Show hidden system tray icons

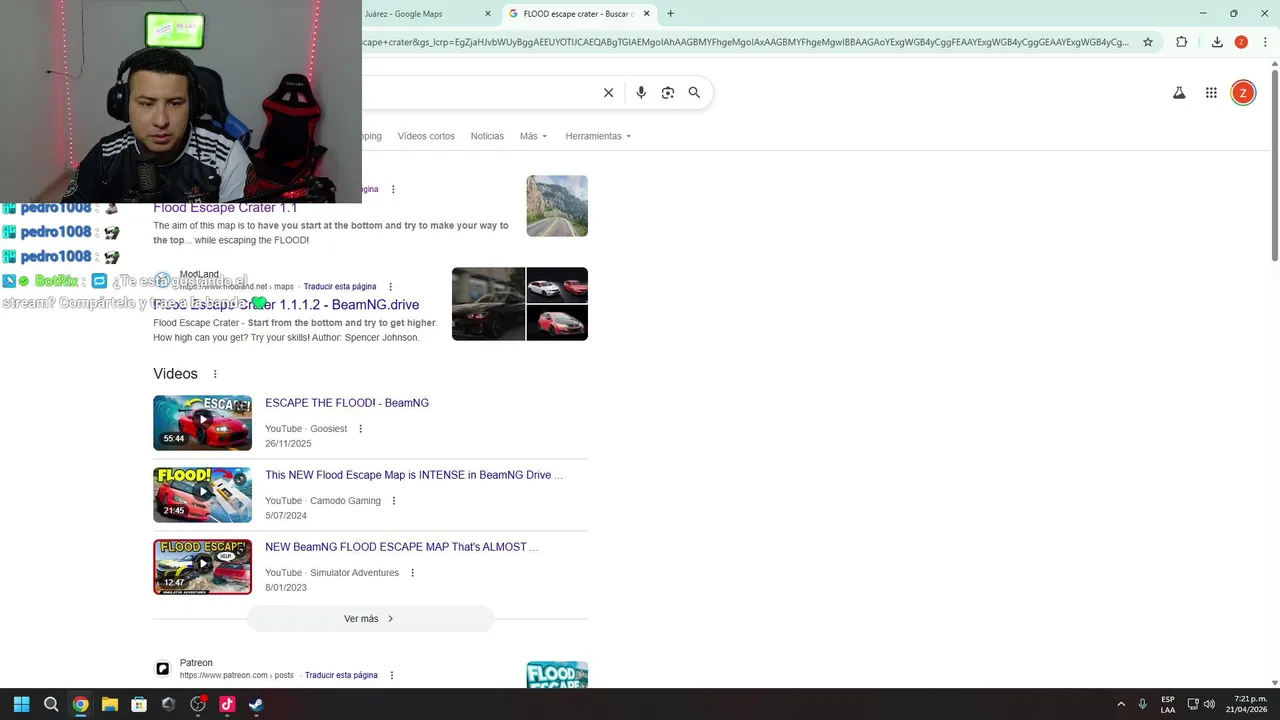(1121, 704)
